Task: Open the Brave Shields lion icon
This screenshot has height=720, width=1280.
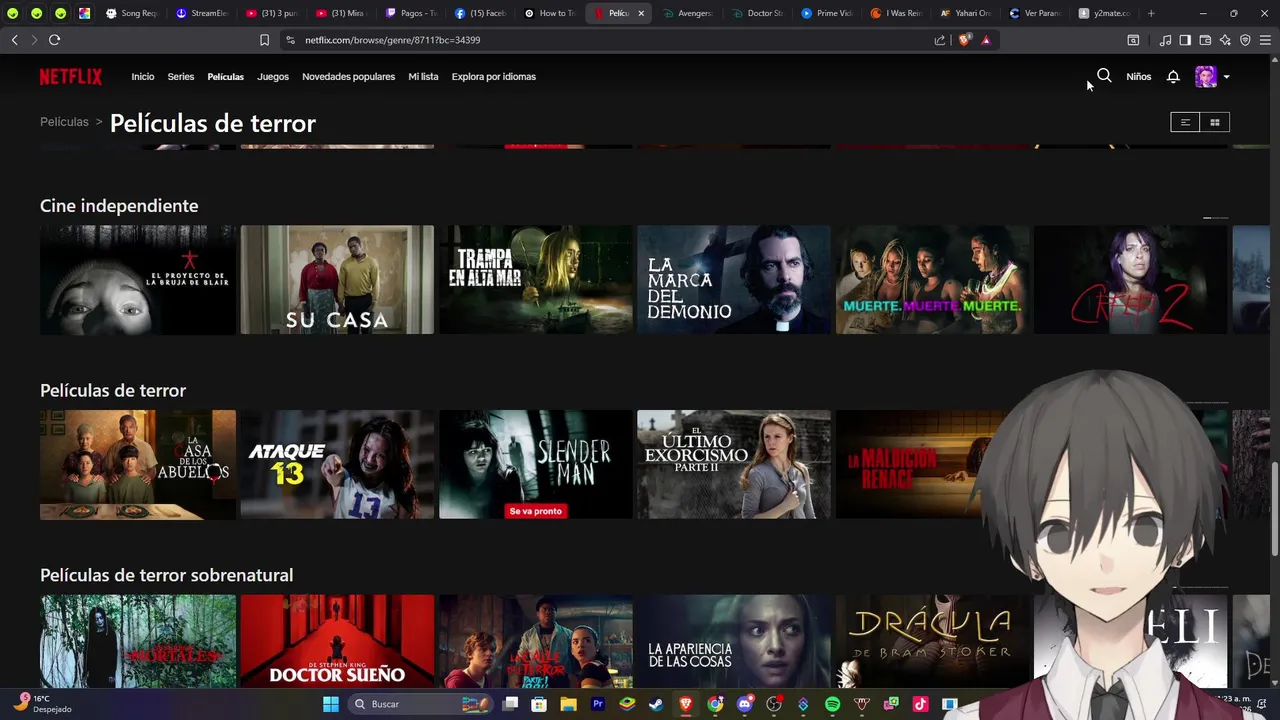Action: (964, 40)
